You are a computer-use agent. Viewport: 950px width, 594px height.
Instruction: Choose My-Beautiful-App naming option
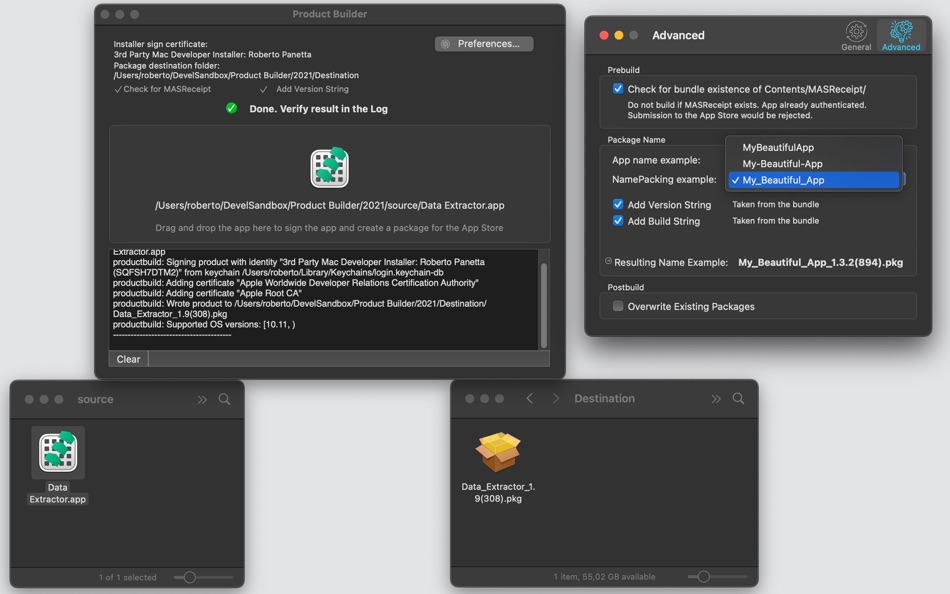click(814, 164)
